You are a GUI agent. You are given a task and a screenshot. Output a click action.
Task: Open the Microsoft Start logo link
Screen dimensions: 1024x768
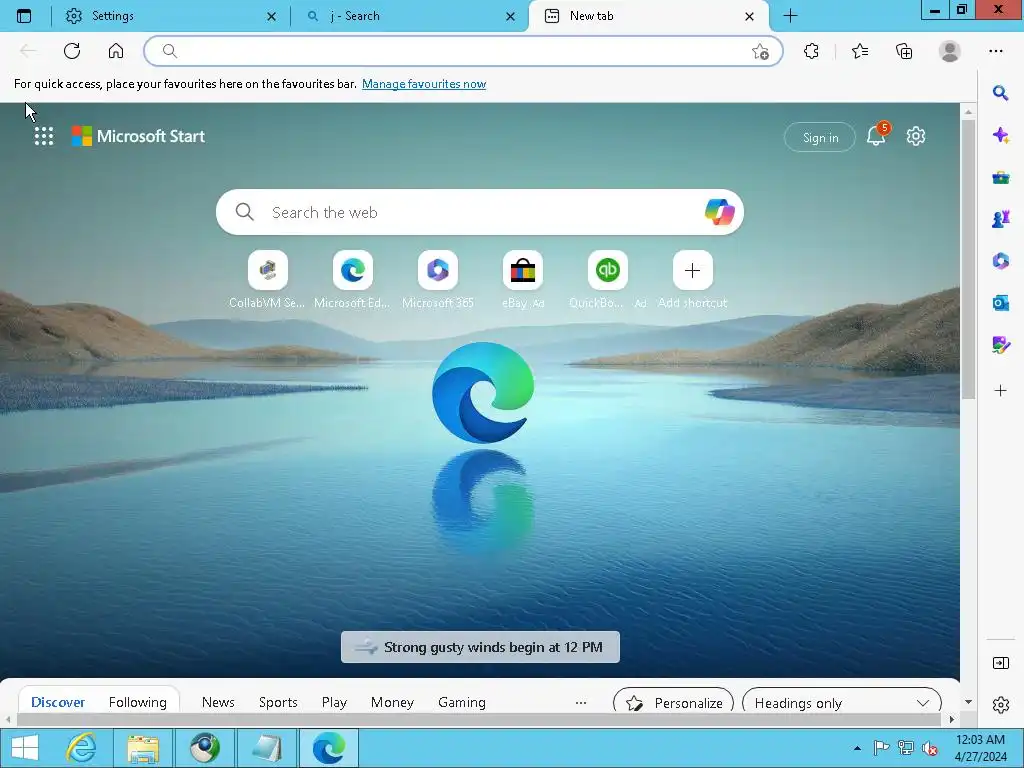point(138,136)
